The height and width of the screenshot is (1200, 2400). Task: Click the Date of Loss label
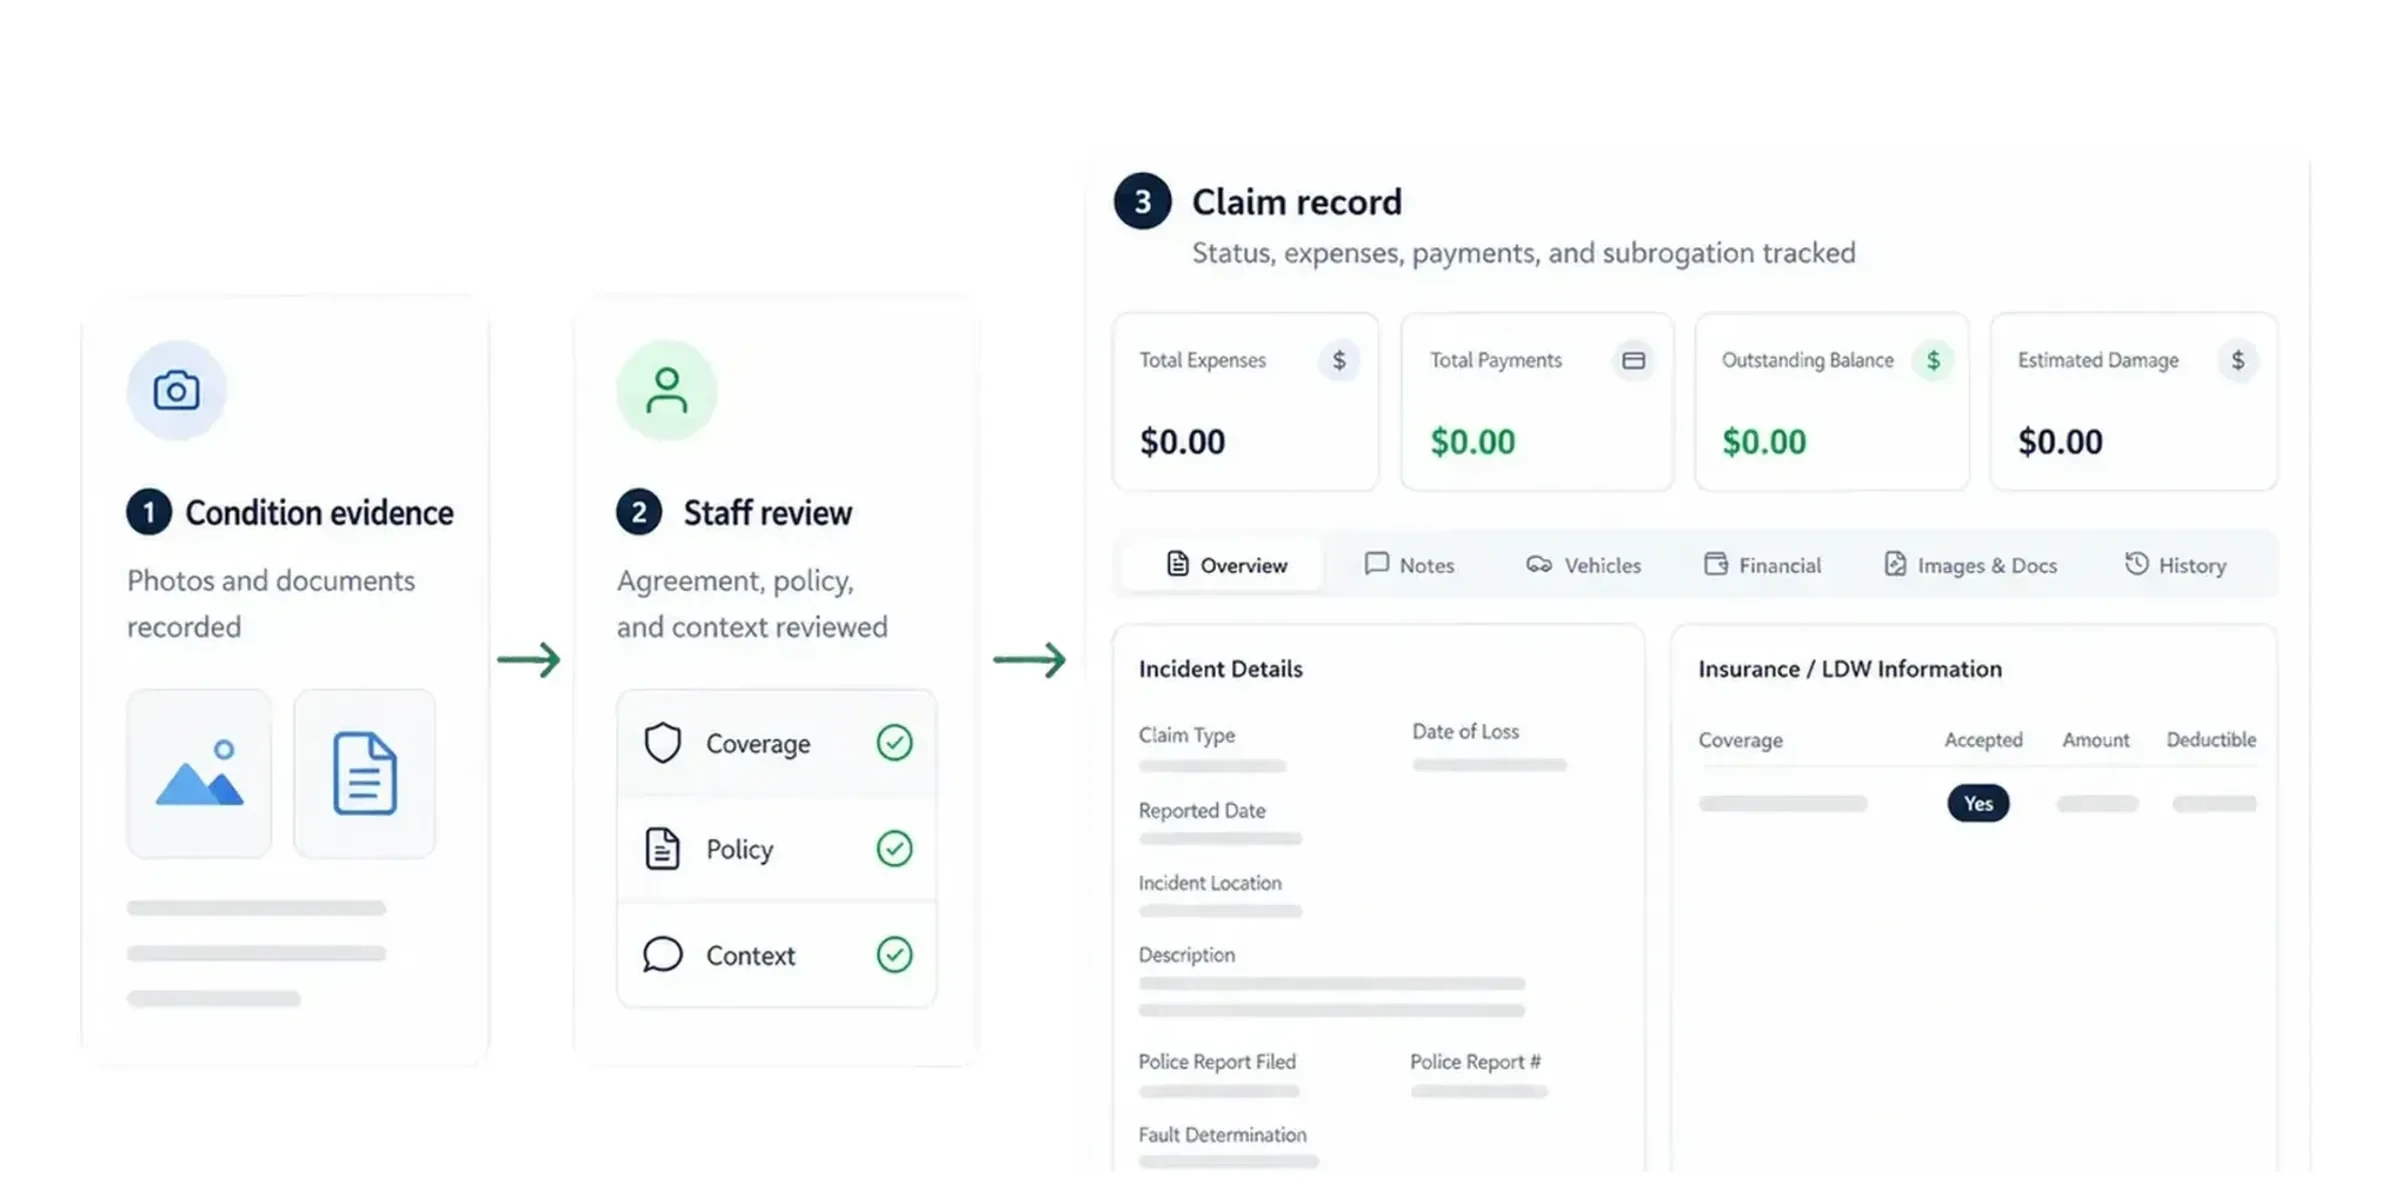click(x=1465, y=732)
